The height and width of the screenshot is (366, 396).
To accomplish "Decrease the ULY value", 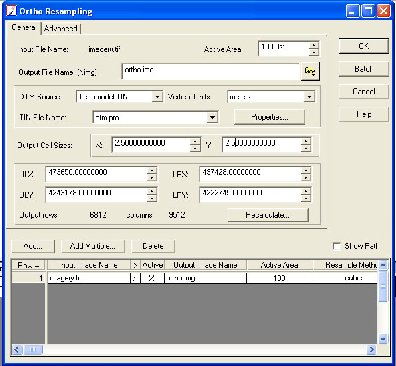I will 152,199.
